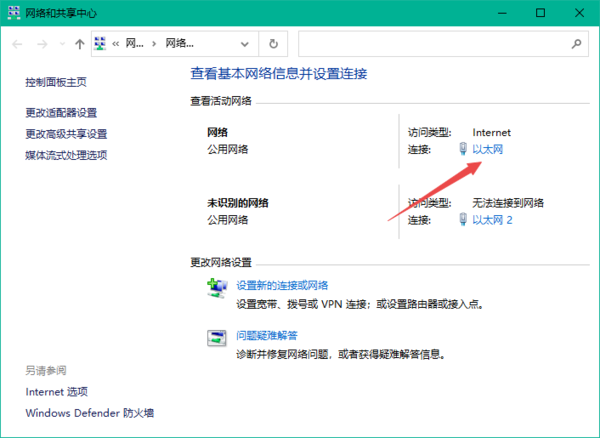Go to 控制面板主页

pyautogui.click(x=56, y=82)
